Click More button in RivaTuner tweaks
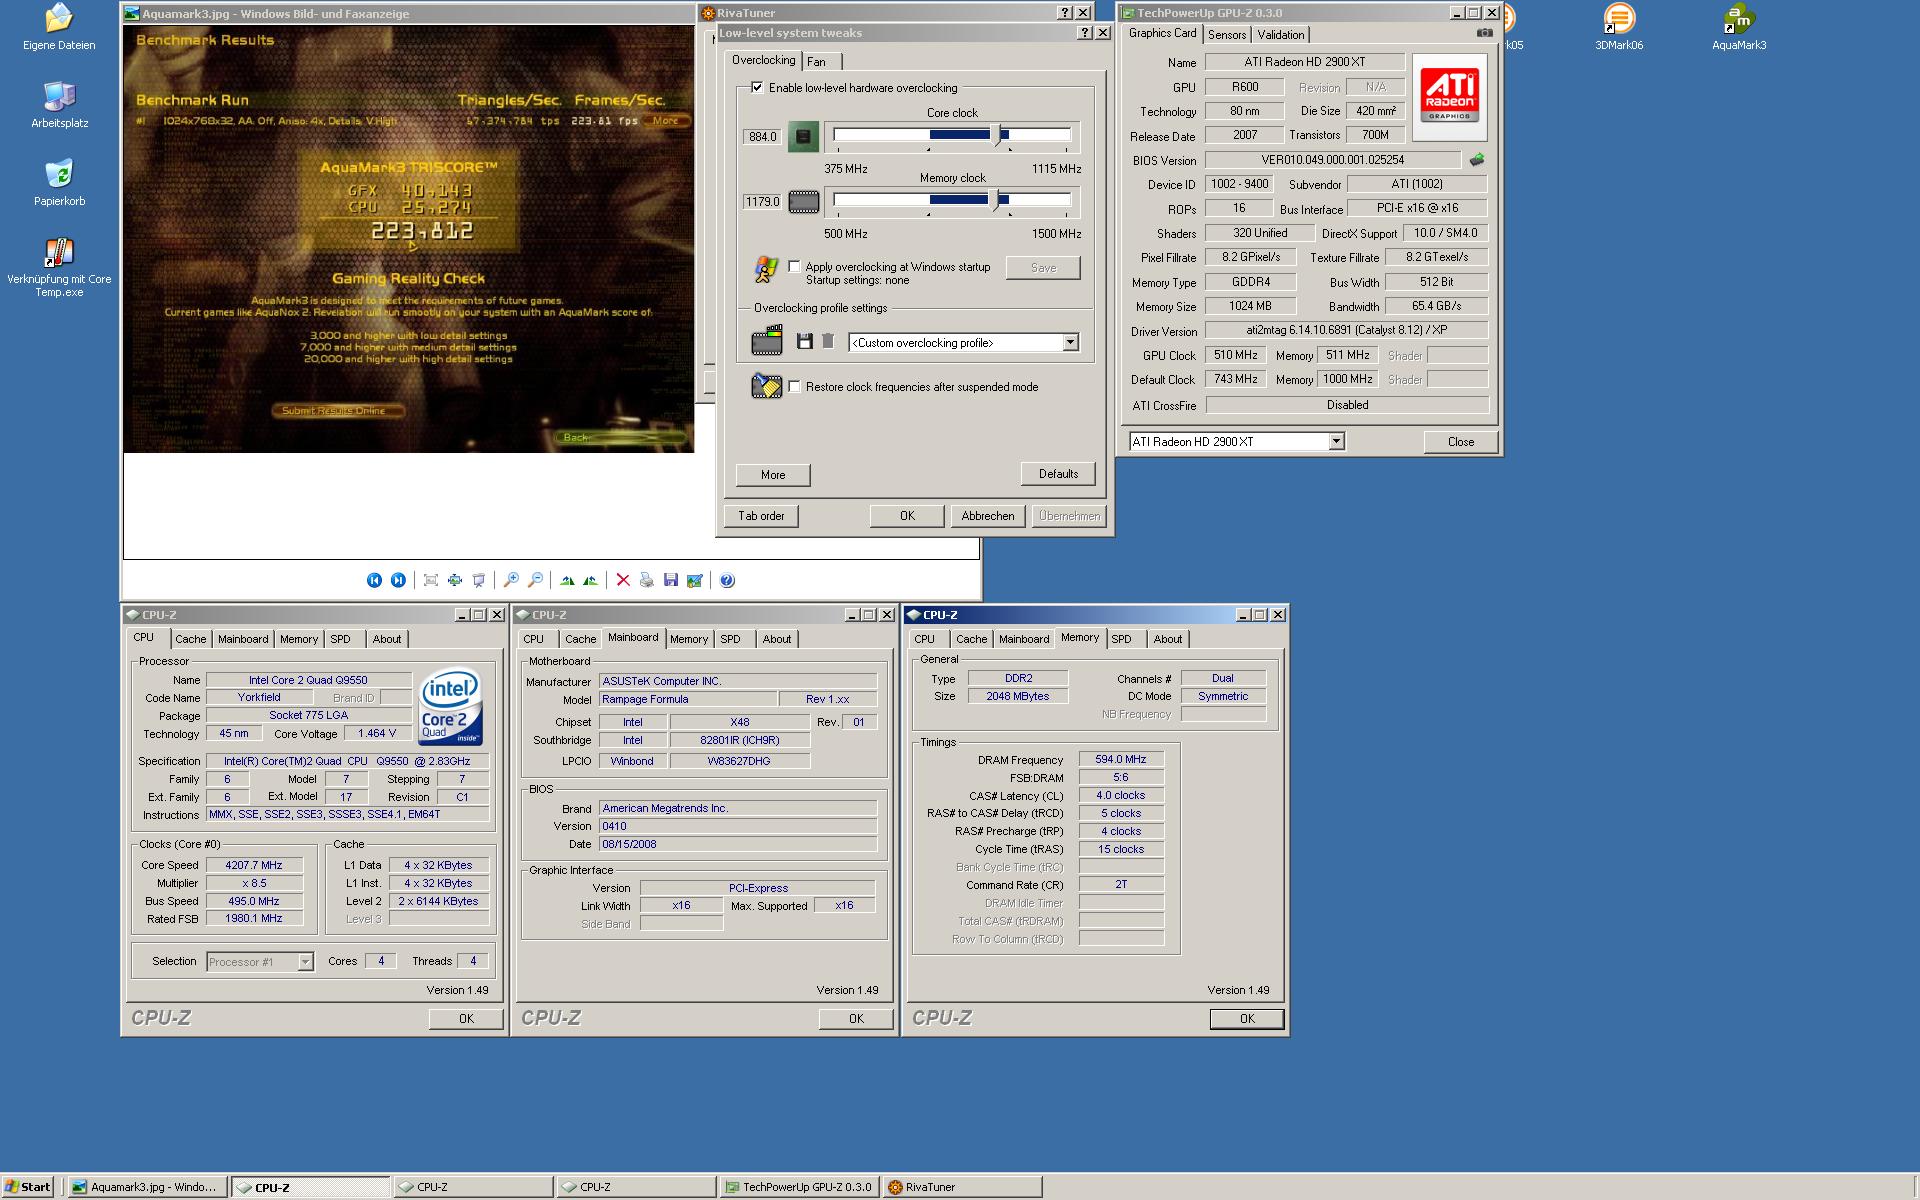This screenshot has width=1920, height=1200. click(x=773, y=475)
